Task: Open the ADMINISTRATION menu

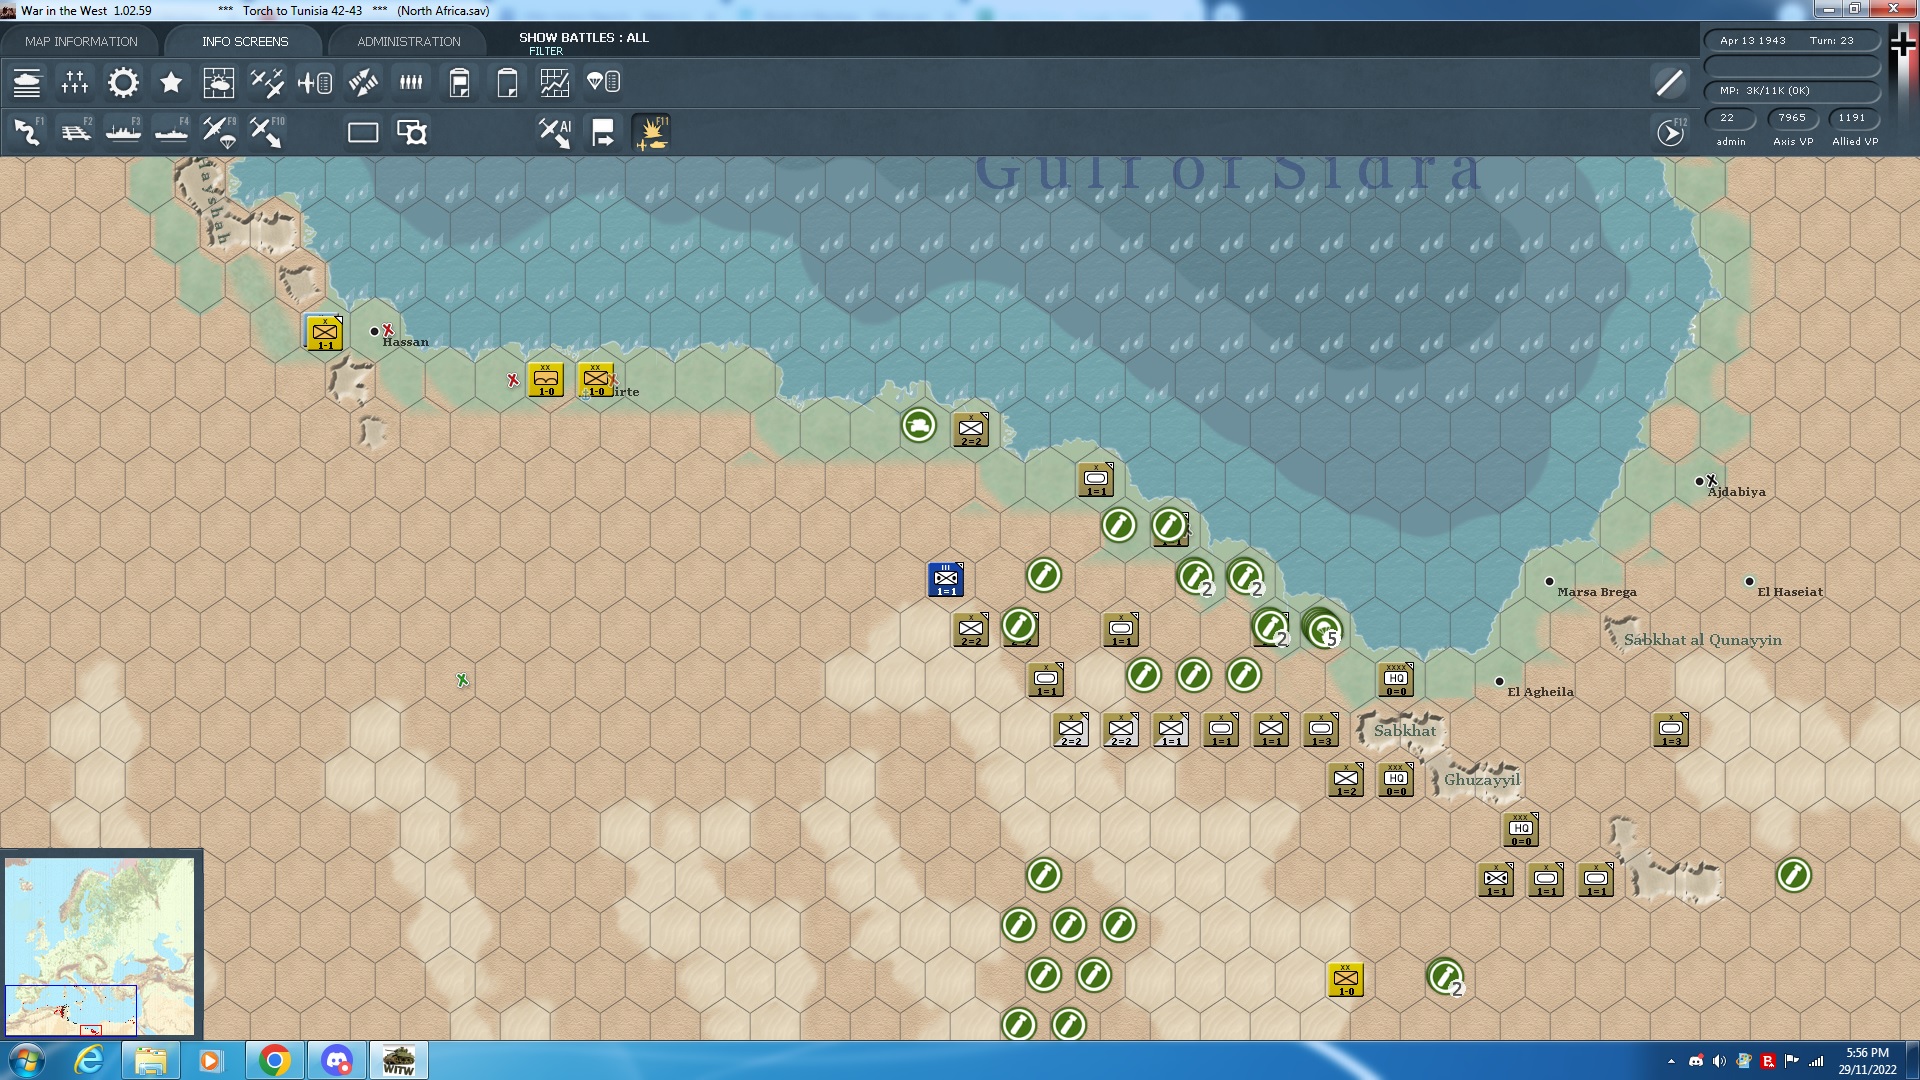Action: (x=406, y=41)
